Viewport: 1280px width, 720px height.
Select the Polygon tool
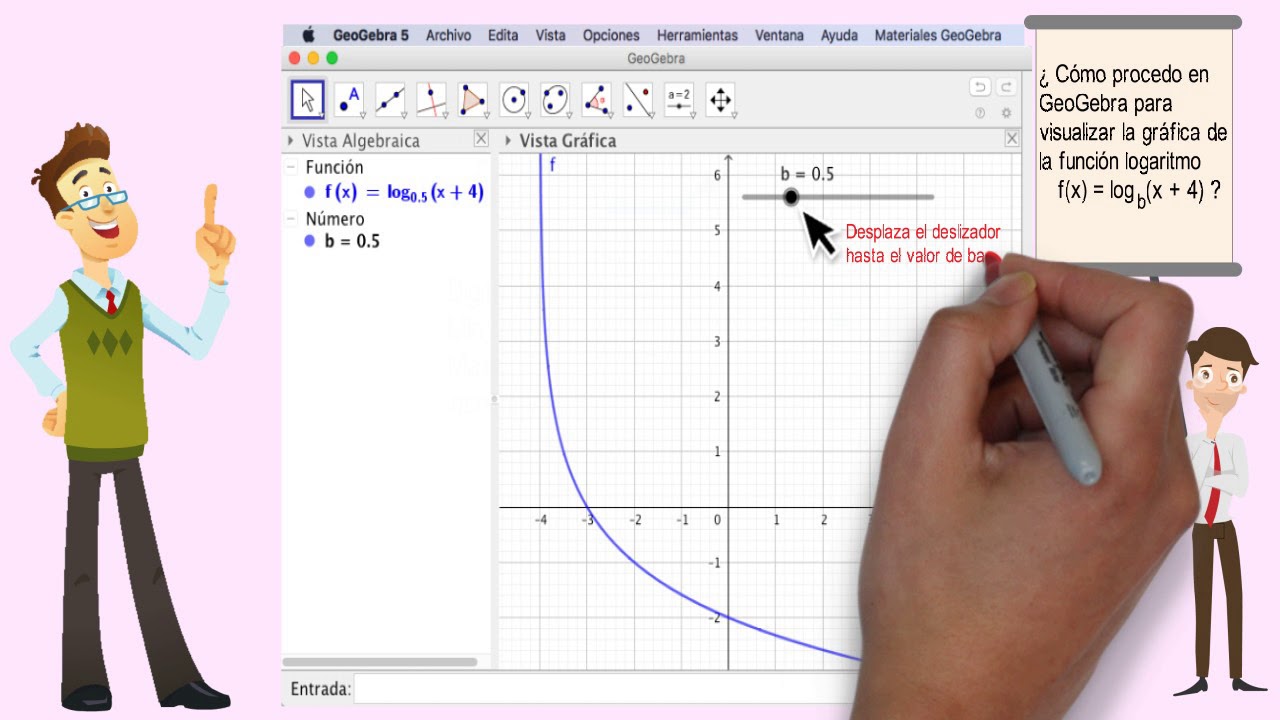point(473,100)
